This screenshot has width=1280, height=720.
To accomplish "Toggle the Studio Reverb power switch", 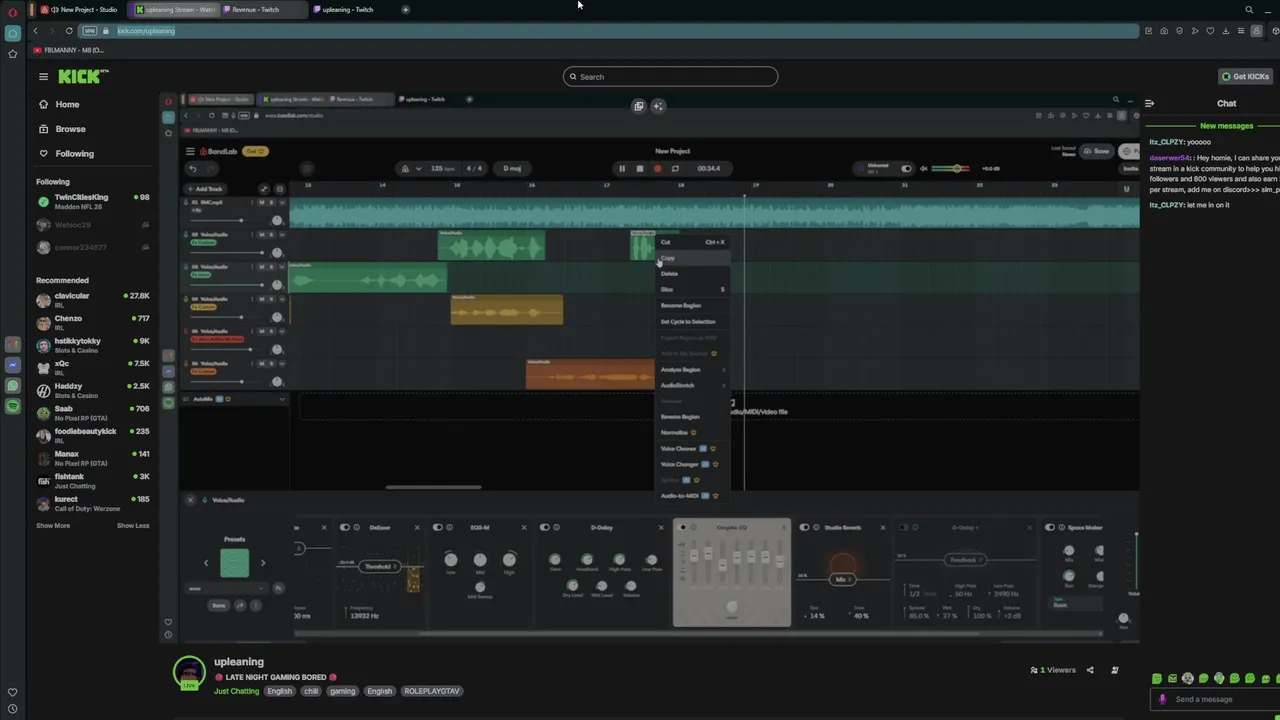I will coord(804,527).
